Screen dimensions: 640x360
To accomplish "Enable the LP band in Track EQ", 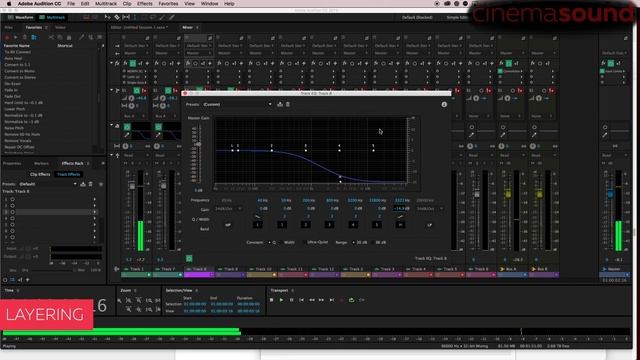I will click(429, 225).
